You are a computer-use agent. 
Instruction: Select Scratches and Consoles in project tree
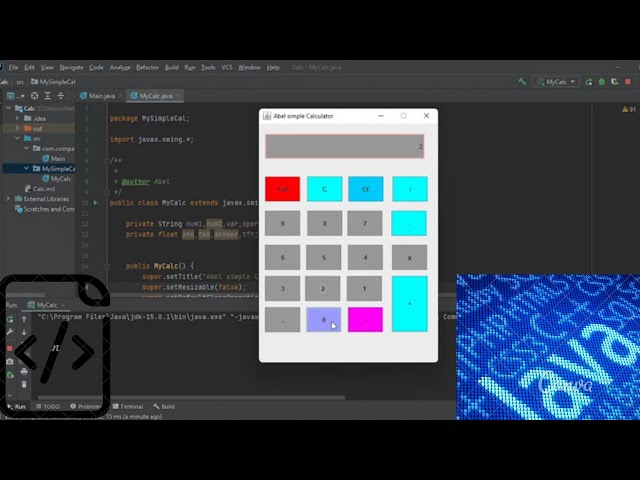point(45,209)
